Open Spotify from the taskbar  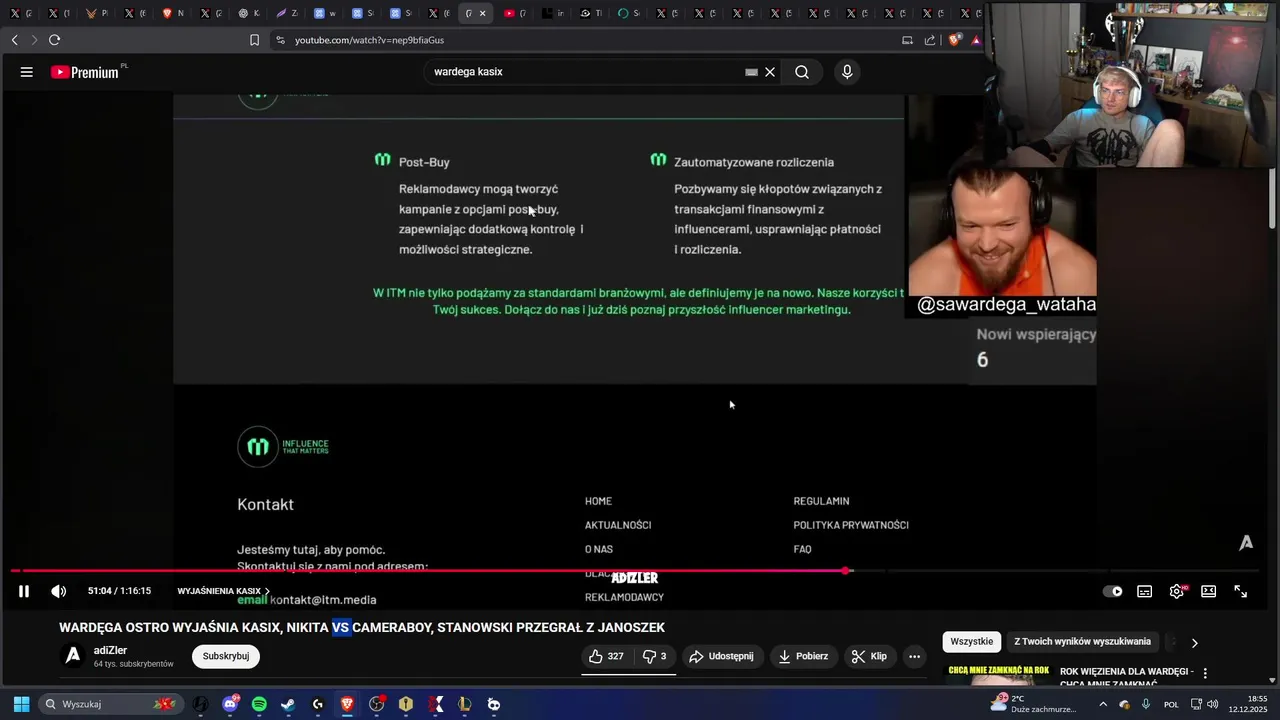(x=259, y=704)
